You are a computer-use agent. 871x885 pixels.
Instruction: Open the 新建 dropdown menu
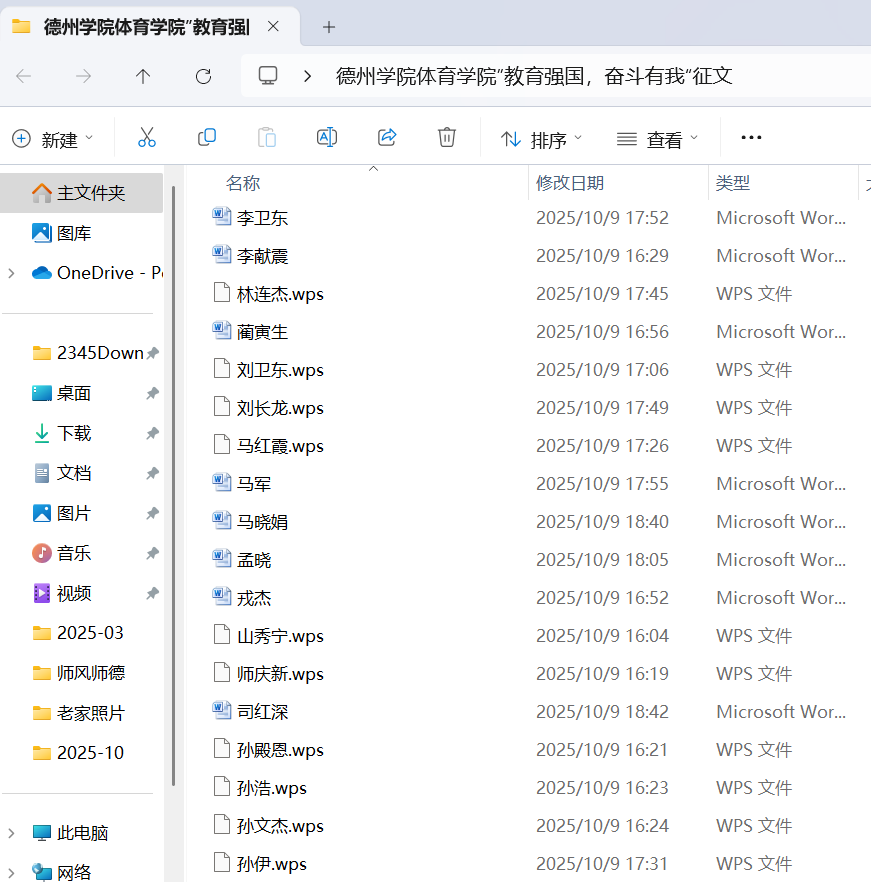coord(53,139)
